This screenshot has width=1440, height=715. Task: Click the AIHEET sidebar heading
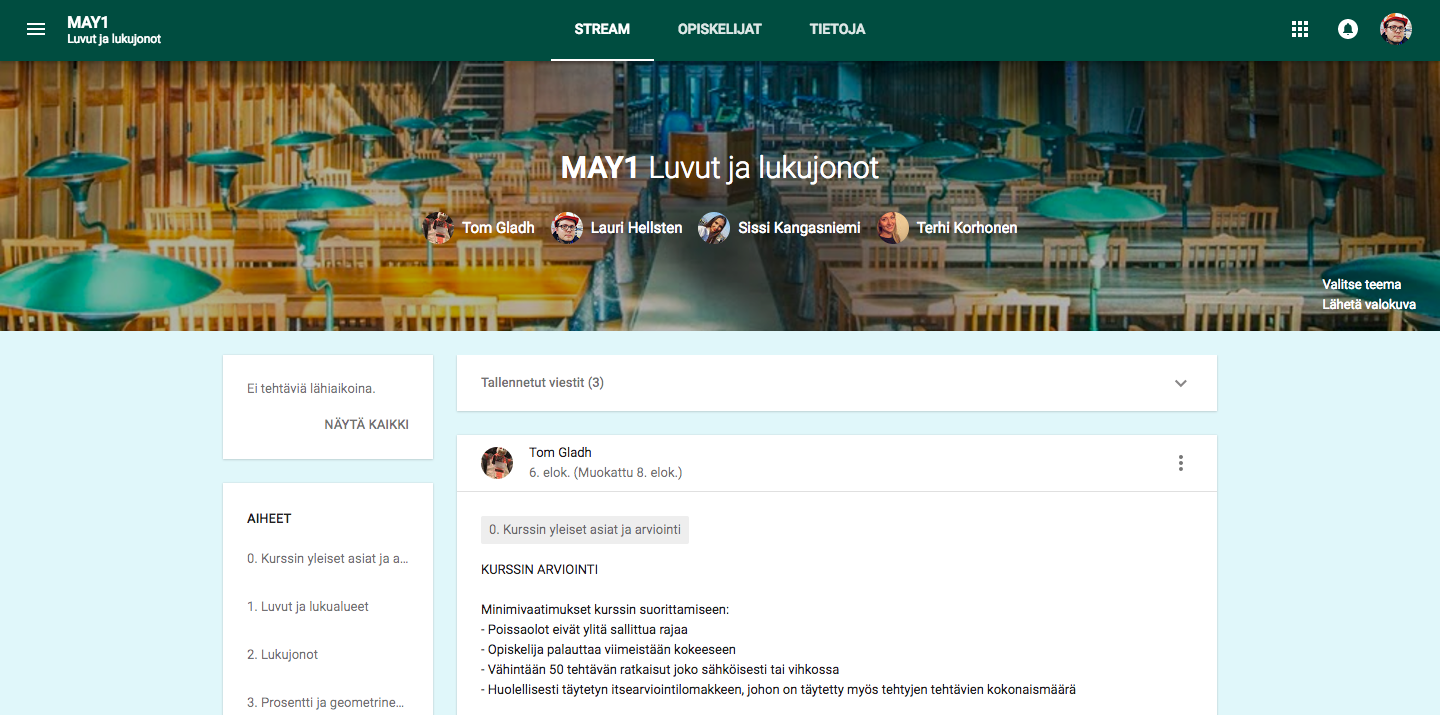click(x=269, y=519)
